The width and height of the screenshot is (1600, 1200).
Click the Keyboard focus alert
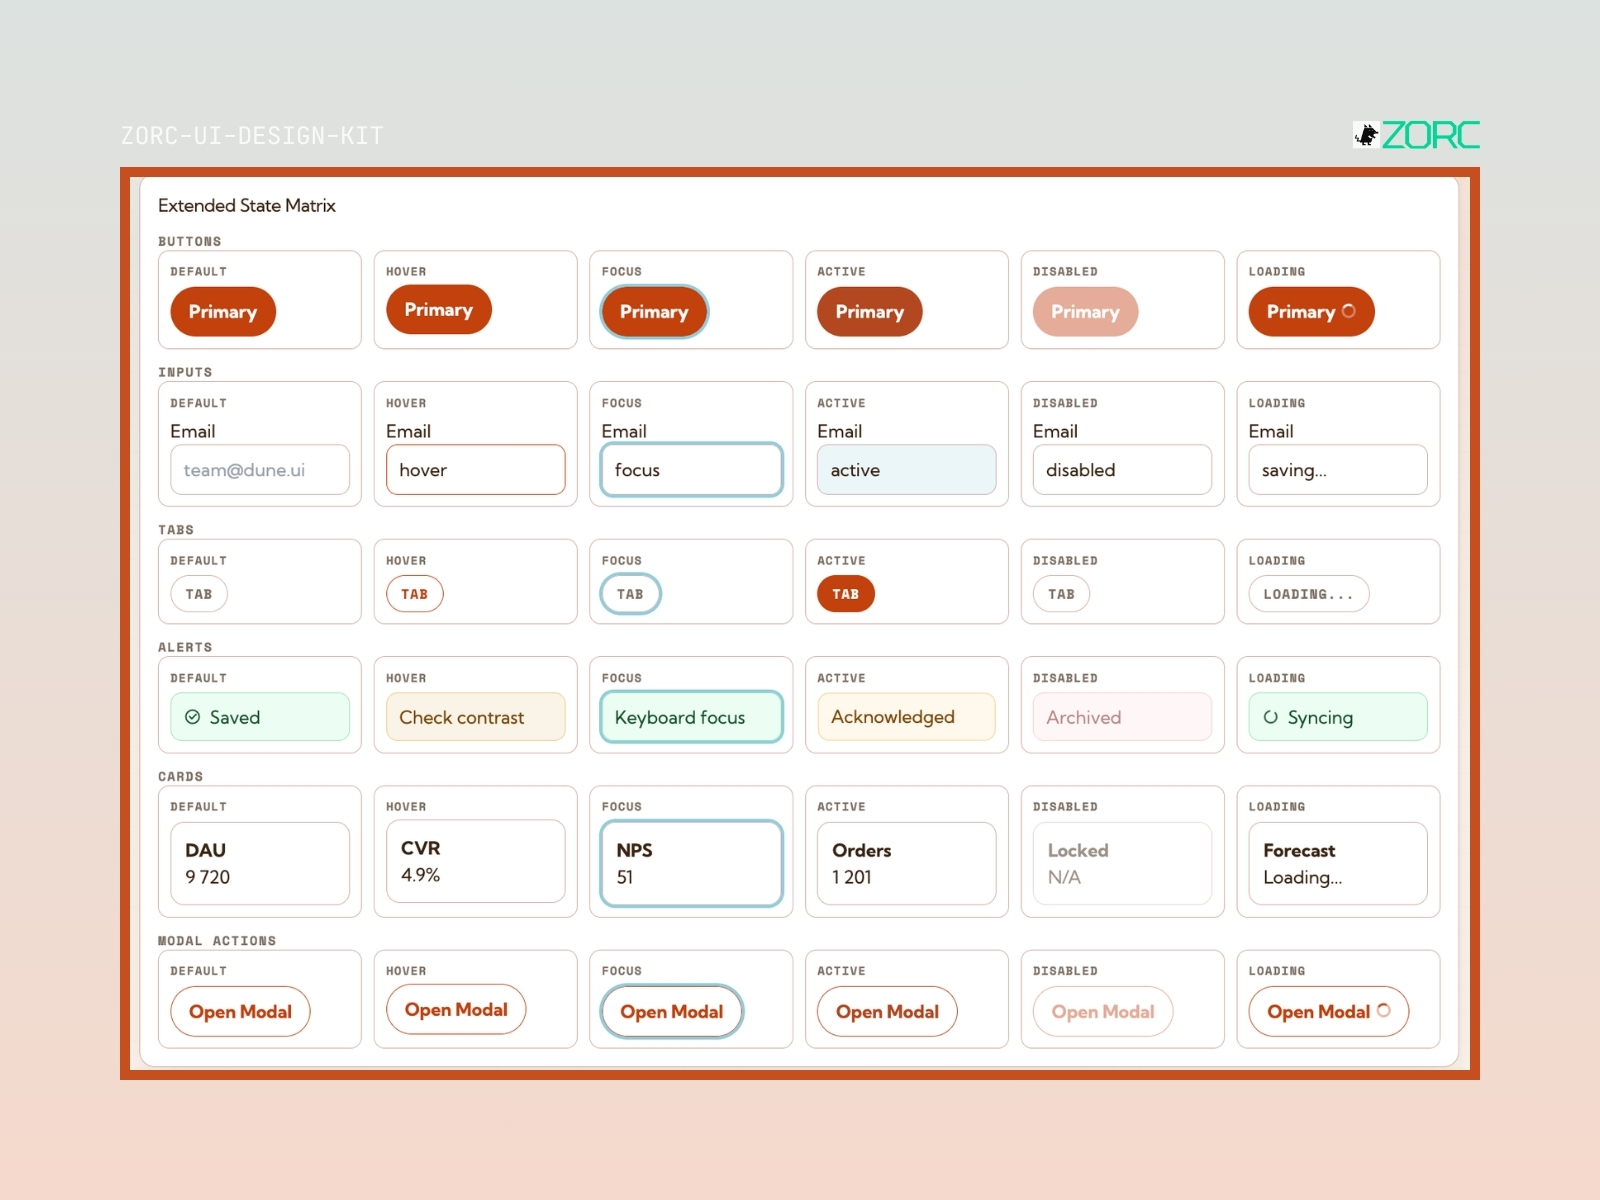click(x=691, y=717)
